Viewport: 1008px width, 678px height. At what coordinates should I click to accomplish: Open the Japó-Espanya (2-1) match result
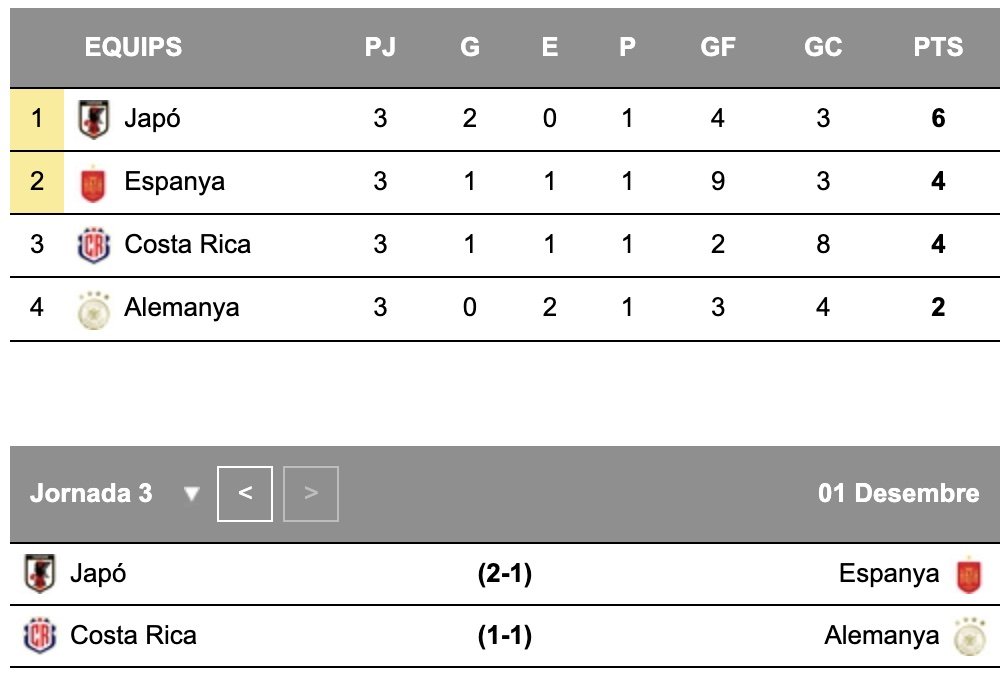coord(504,574)
